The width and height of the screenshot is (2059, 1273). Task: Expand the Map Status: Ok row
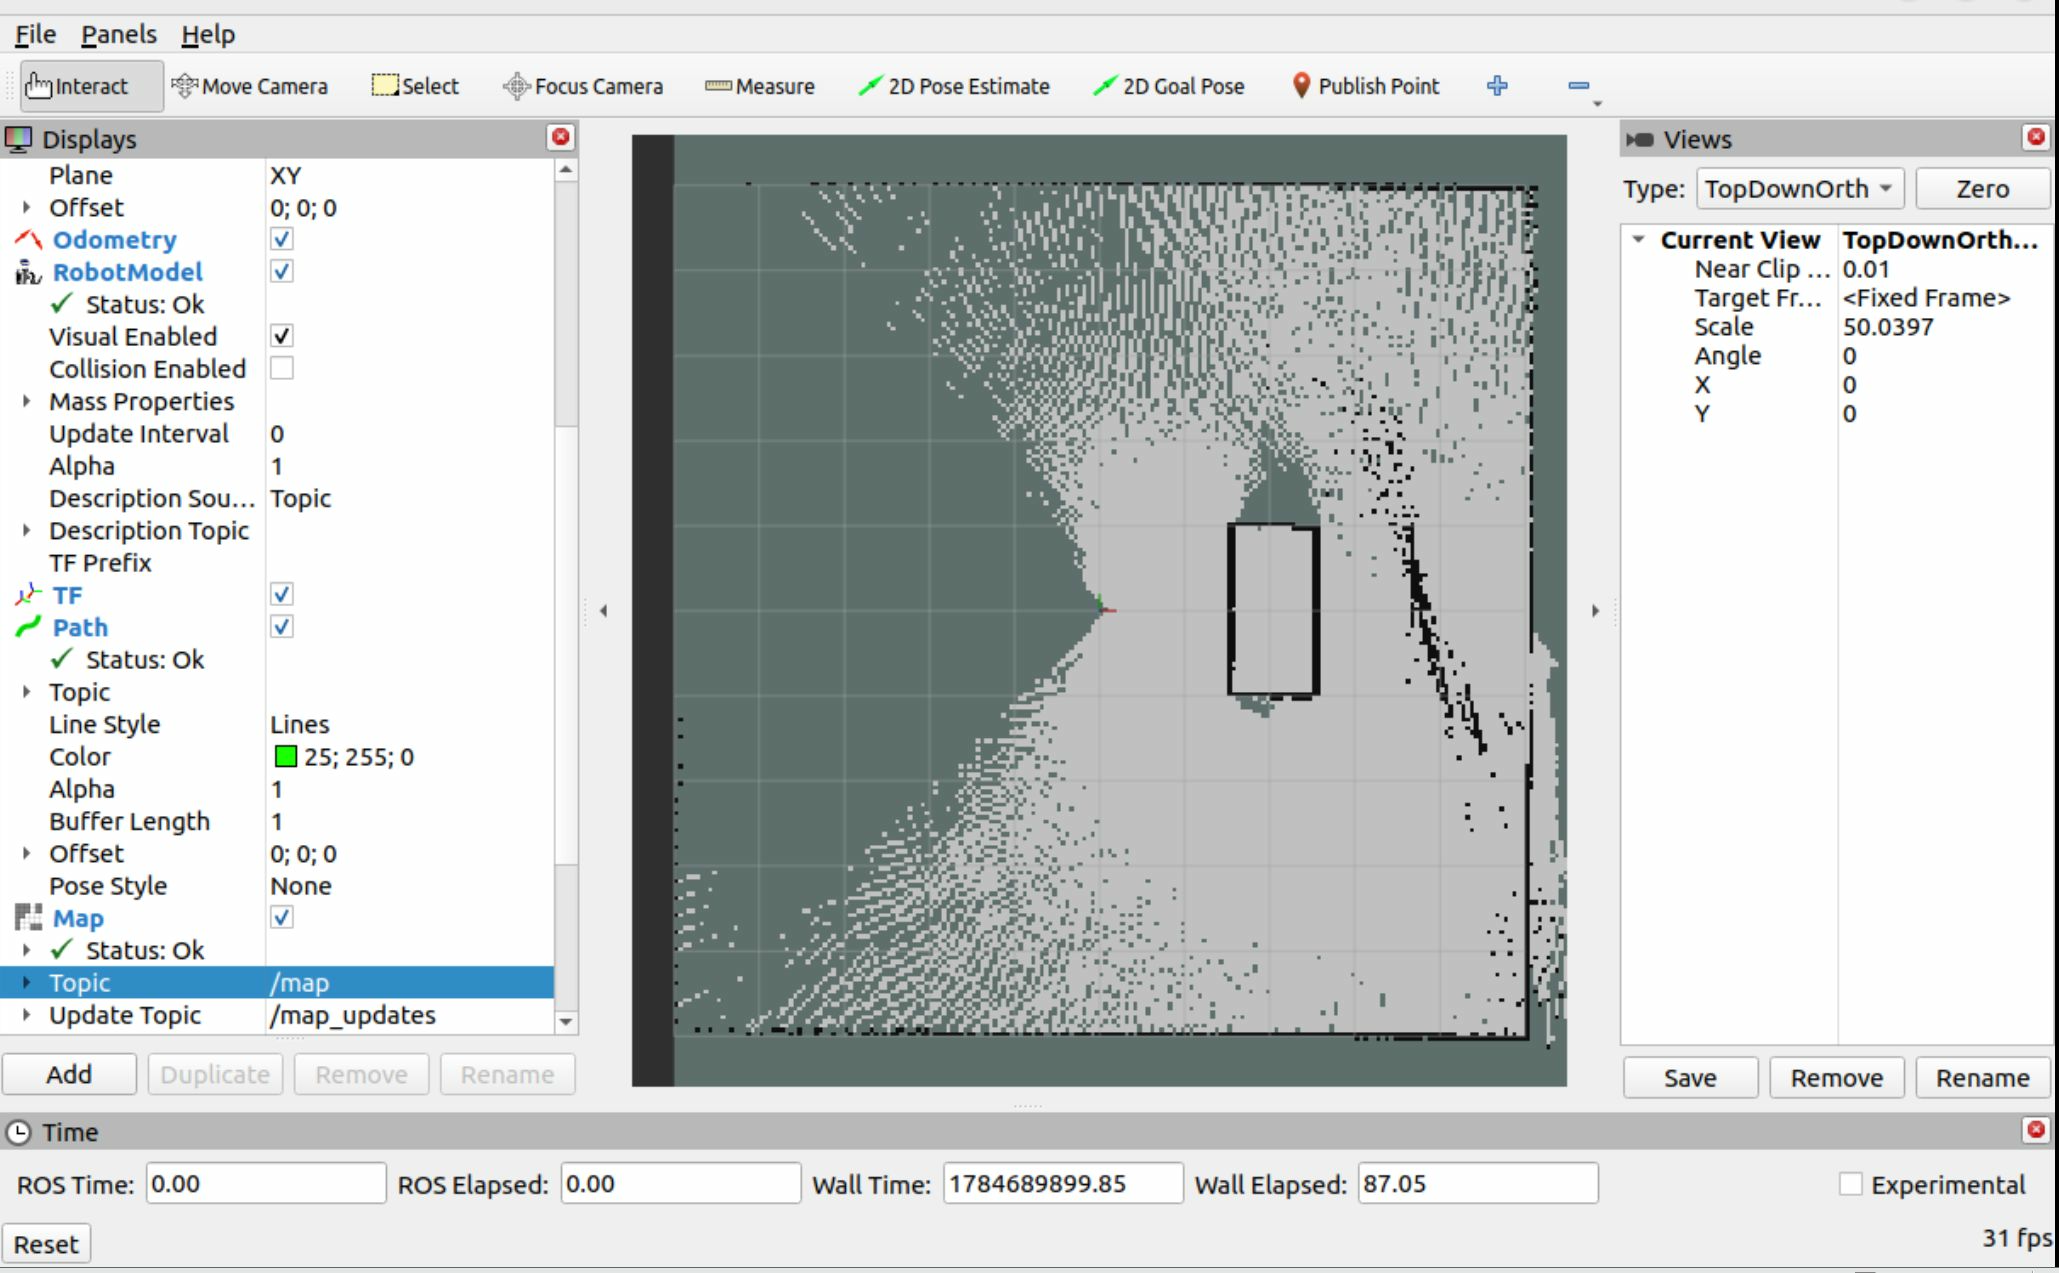(x=27, y=950)
